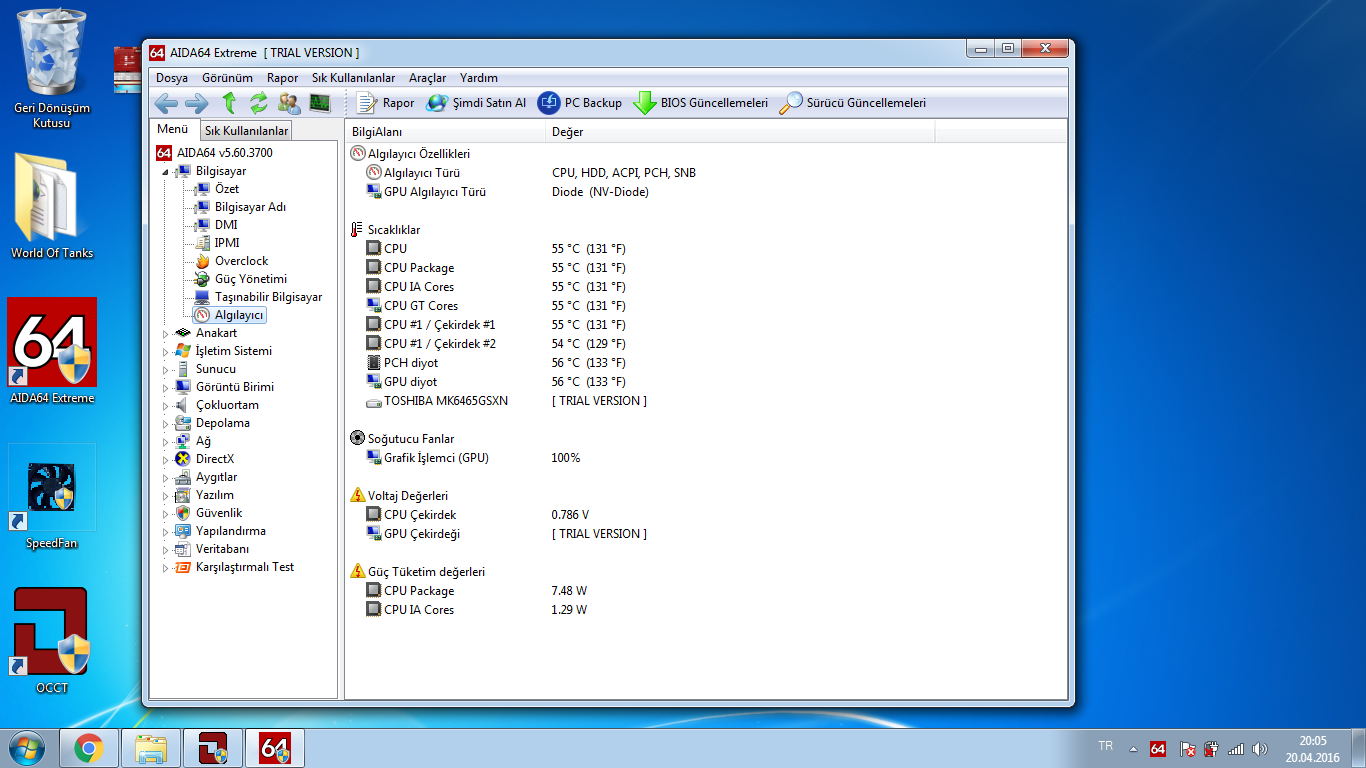Viewport: 1366px width, 768px height.
Task: Open Google Chrome from the taskbar
Action: click(88, 748)
